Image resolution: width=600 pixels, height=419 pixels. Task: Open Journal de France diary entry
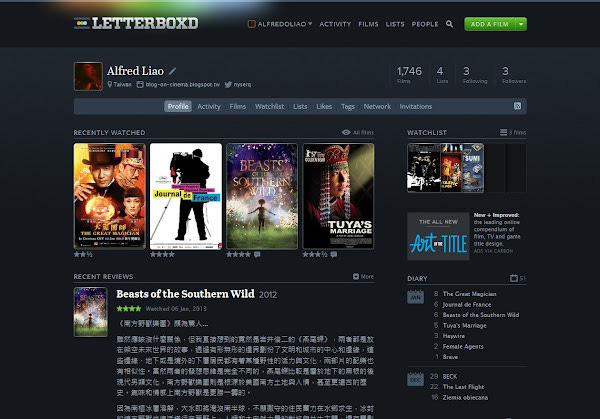[x=467, y=305]
